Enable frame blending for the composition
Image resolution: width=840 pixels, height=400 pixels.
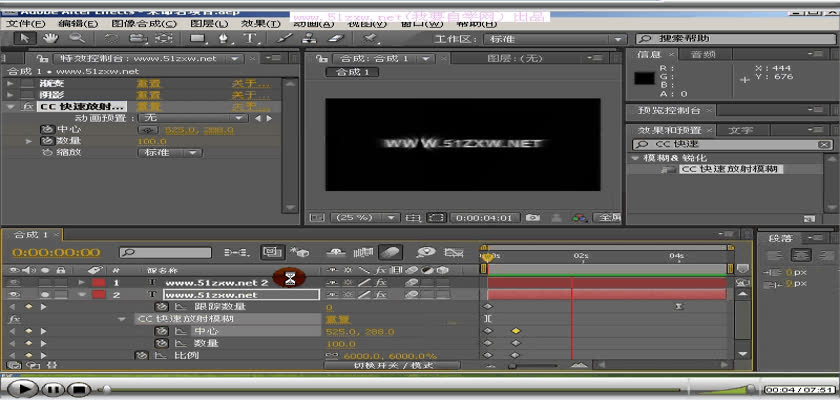[364, 252]
